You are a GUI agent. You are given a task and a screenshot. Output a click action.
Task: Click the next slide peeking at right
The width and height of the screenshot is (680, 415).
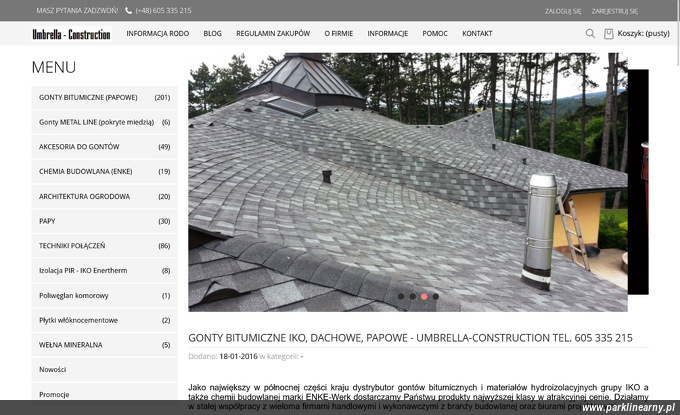point(638,182)
